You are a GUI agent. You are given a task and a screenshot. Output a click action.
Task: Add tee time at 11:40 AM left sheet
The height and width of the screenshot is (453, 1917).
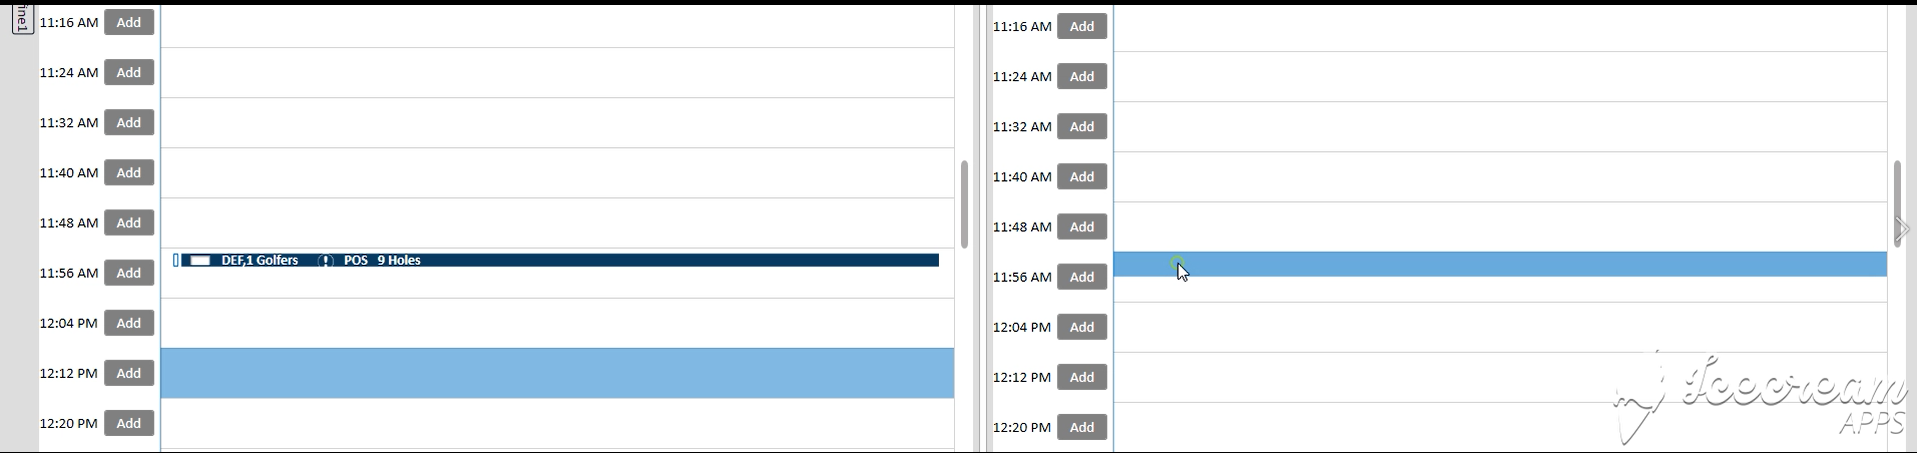tap(129, 173)
